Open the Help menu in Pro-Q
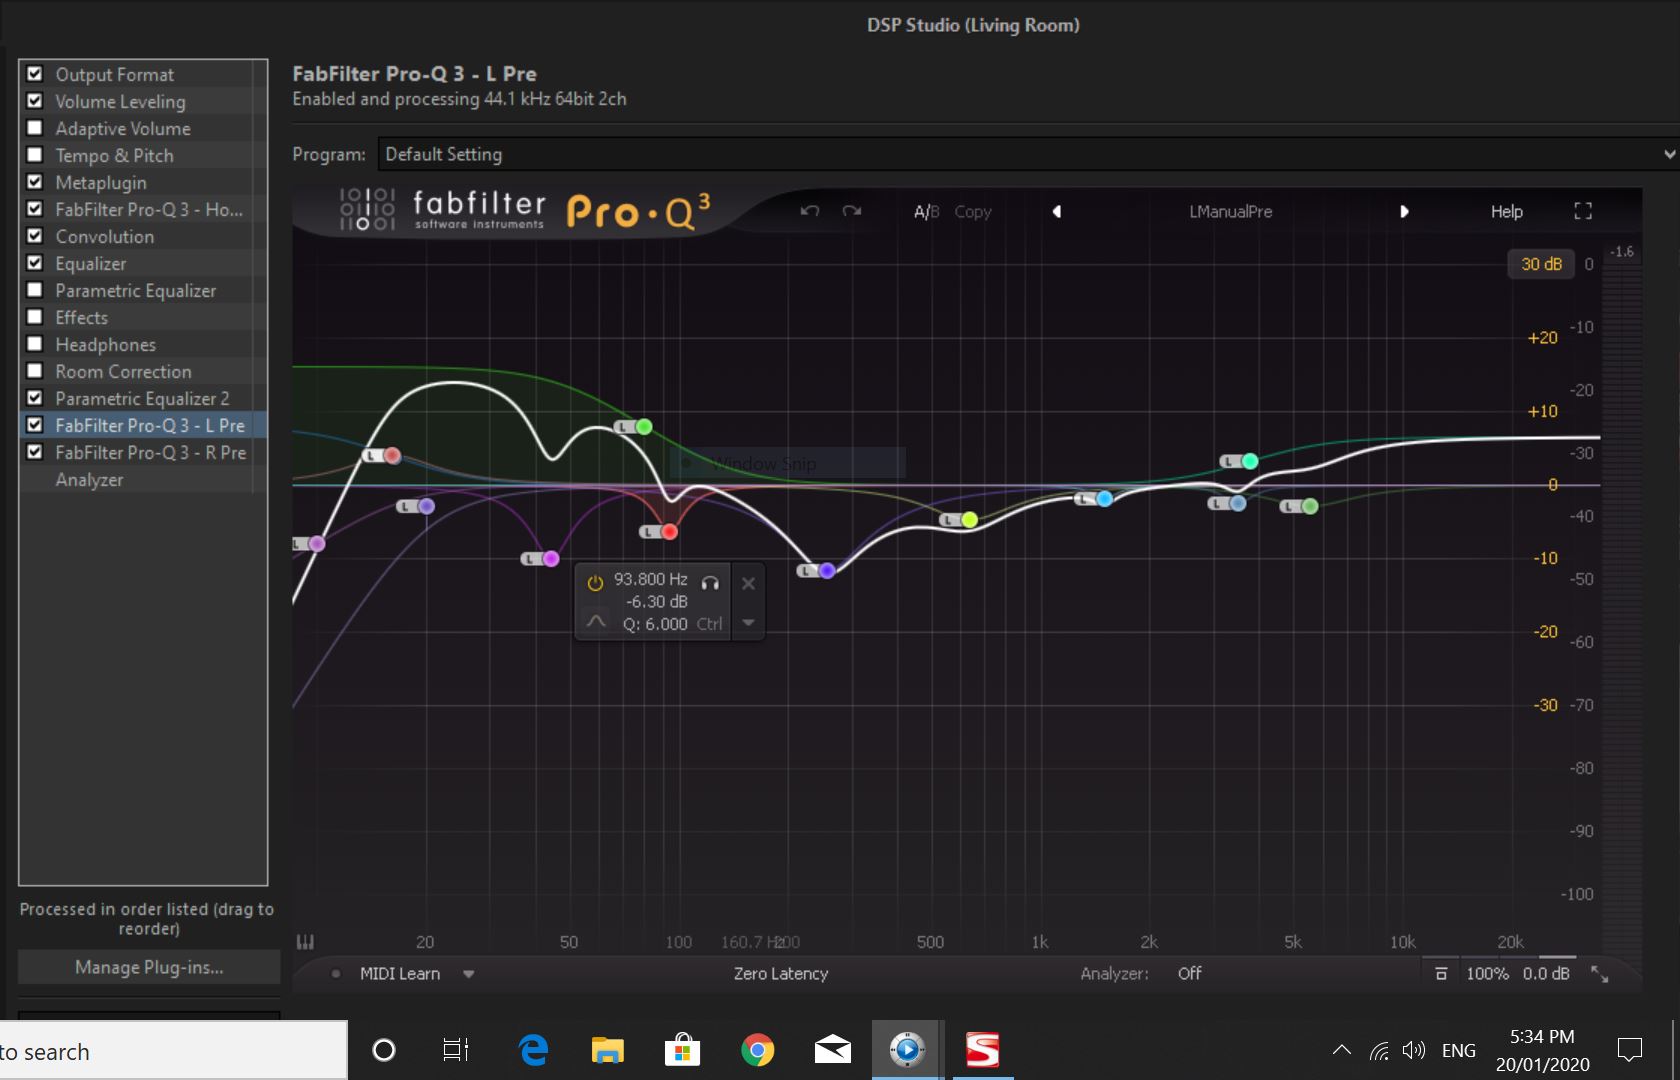Viewport: 1680px width, 1080px height. coord(1506,211)
